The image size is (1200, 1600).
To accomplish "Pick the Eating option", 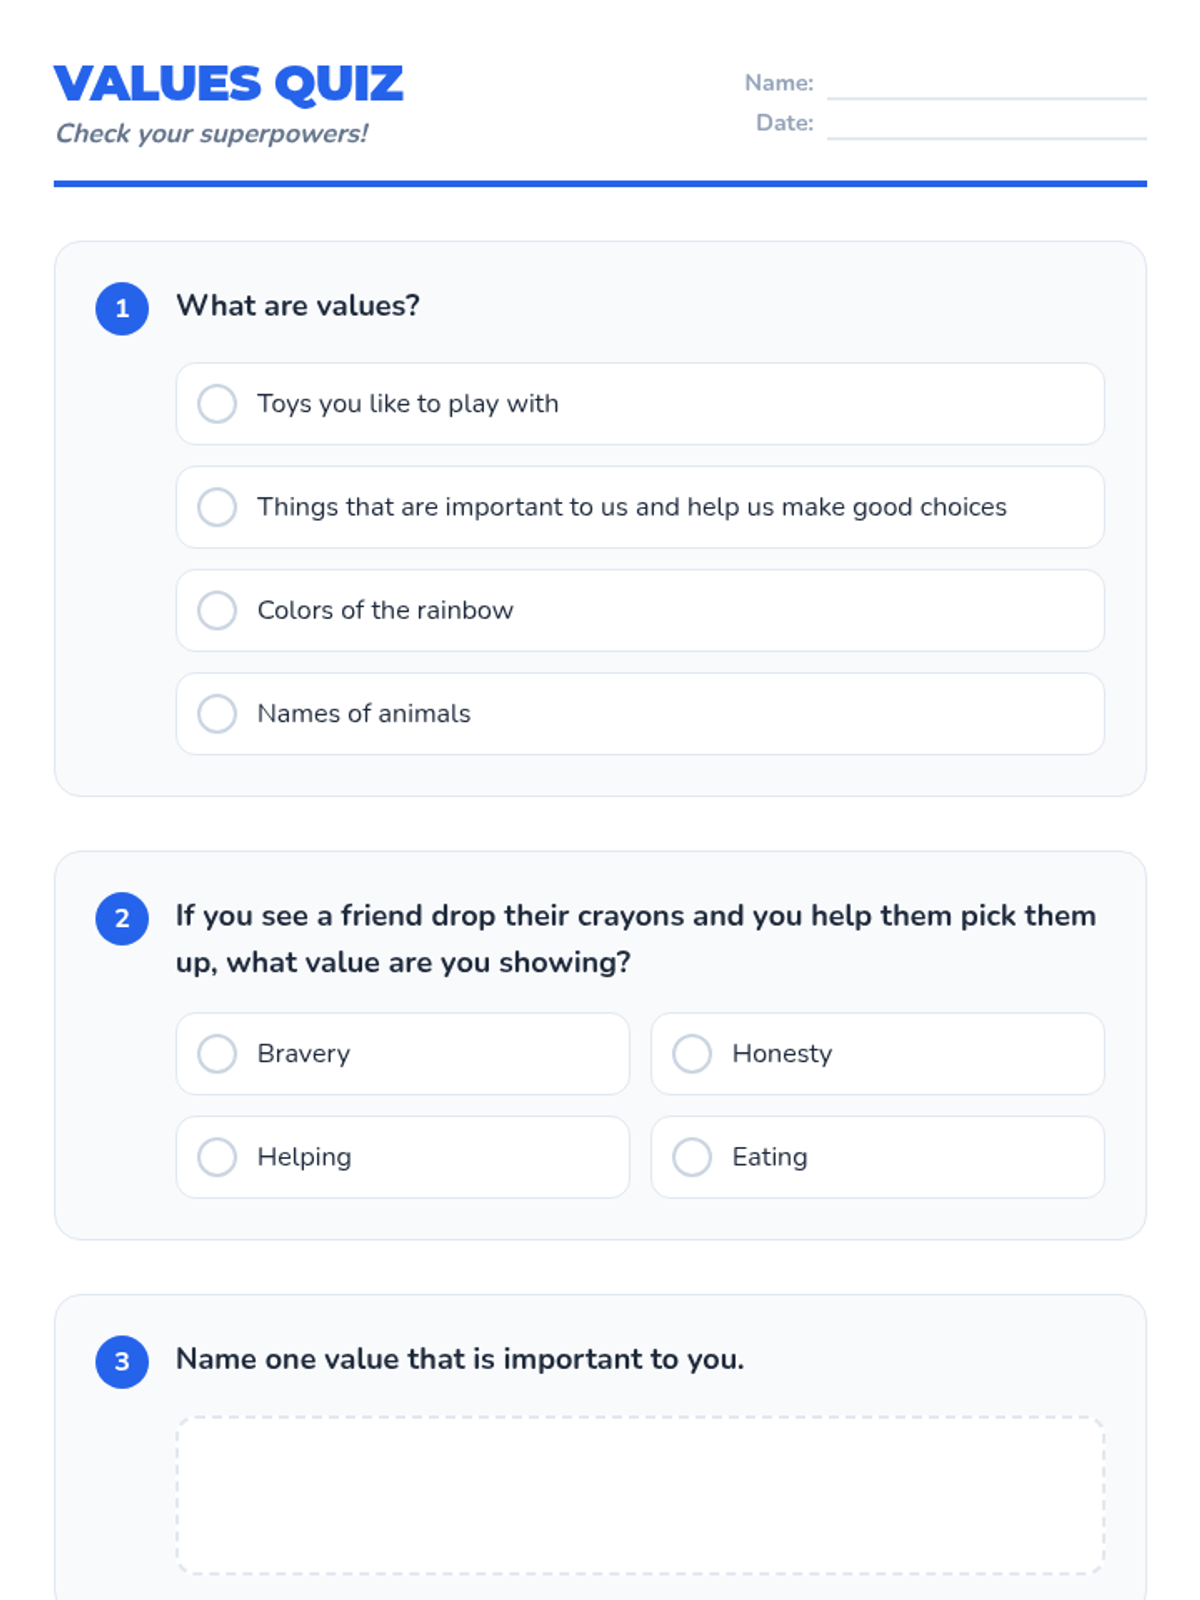I will click(x=692, y=1157).
